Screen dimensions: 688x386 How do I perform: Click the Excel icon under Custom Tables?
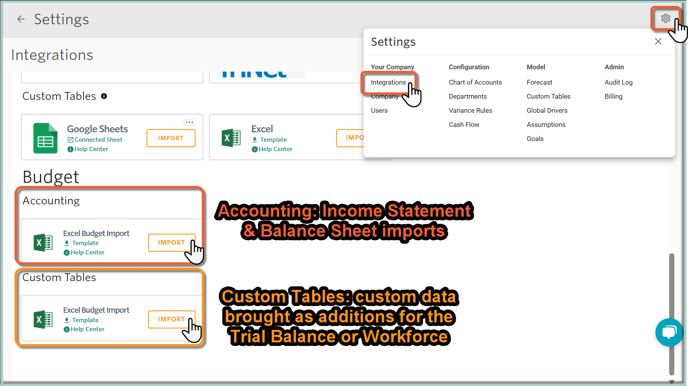pos(231,138)
